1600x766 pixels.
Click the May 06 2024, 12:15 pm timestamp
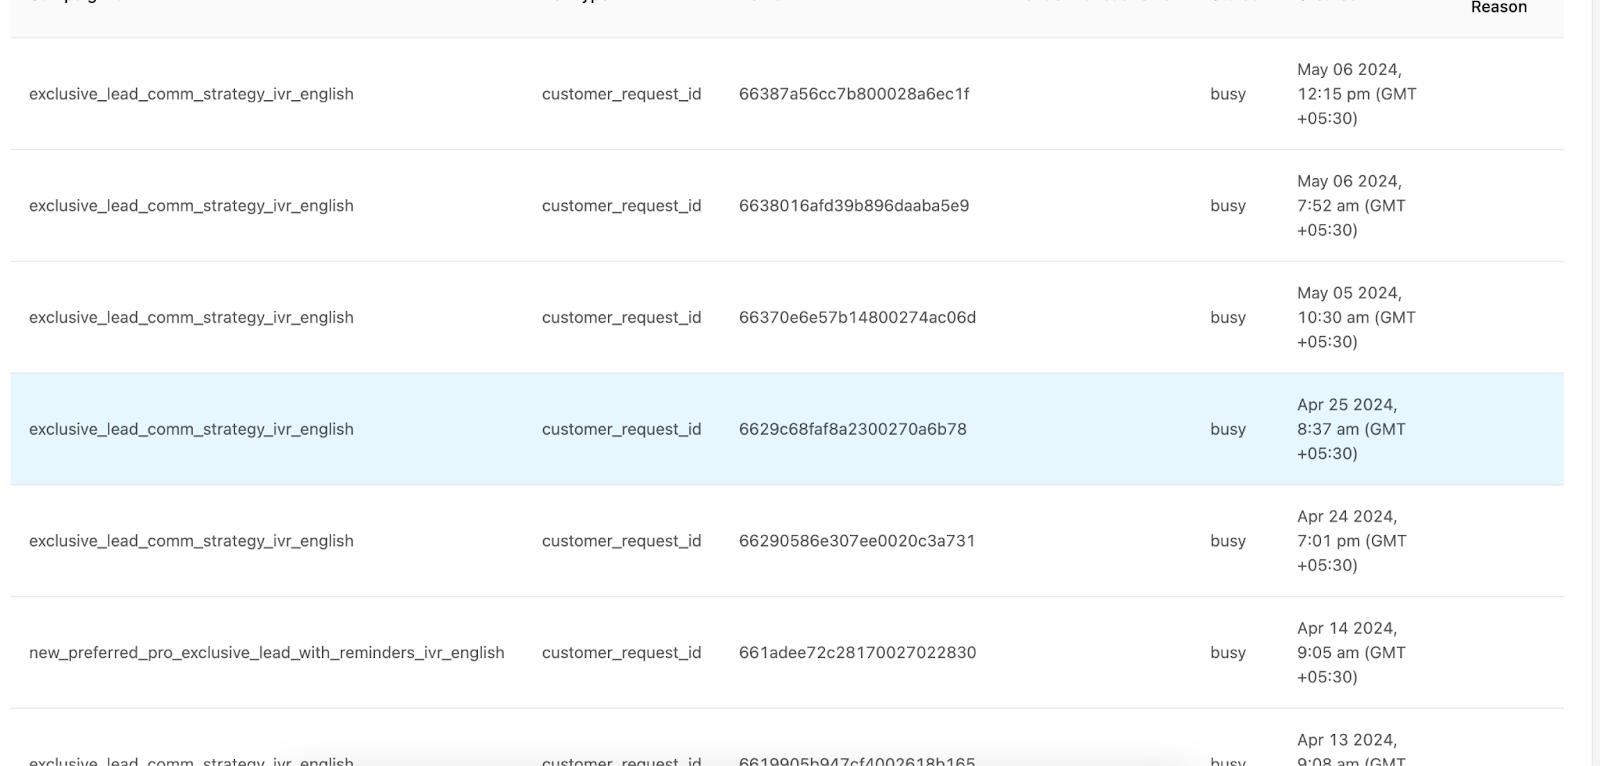(x=1356, y=94)
